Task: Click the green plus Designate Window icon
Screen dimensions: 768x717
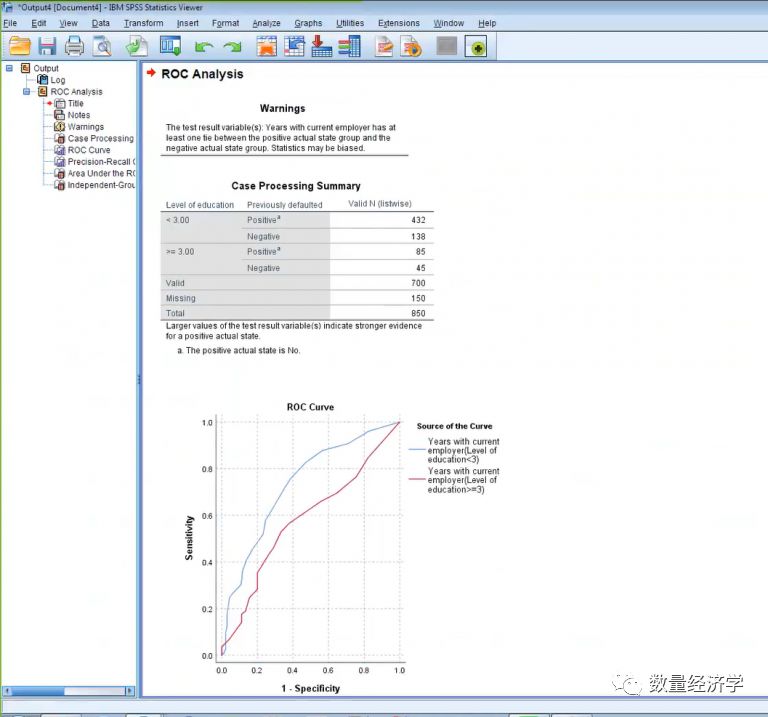Action: click(476, 46)
